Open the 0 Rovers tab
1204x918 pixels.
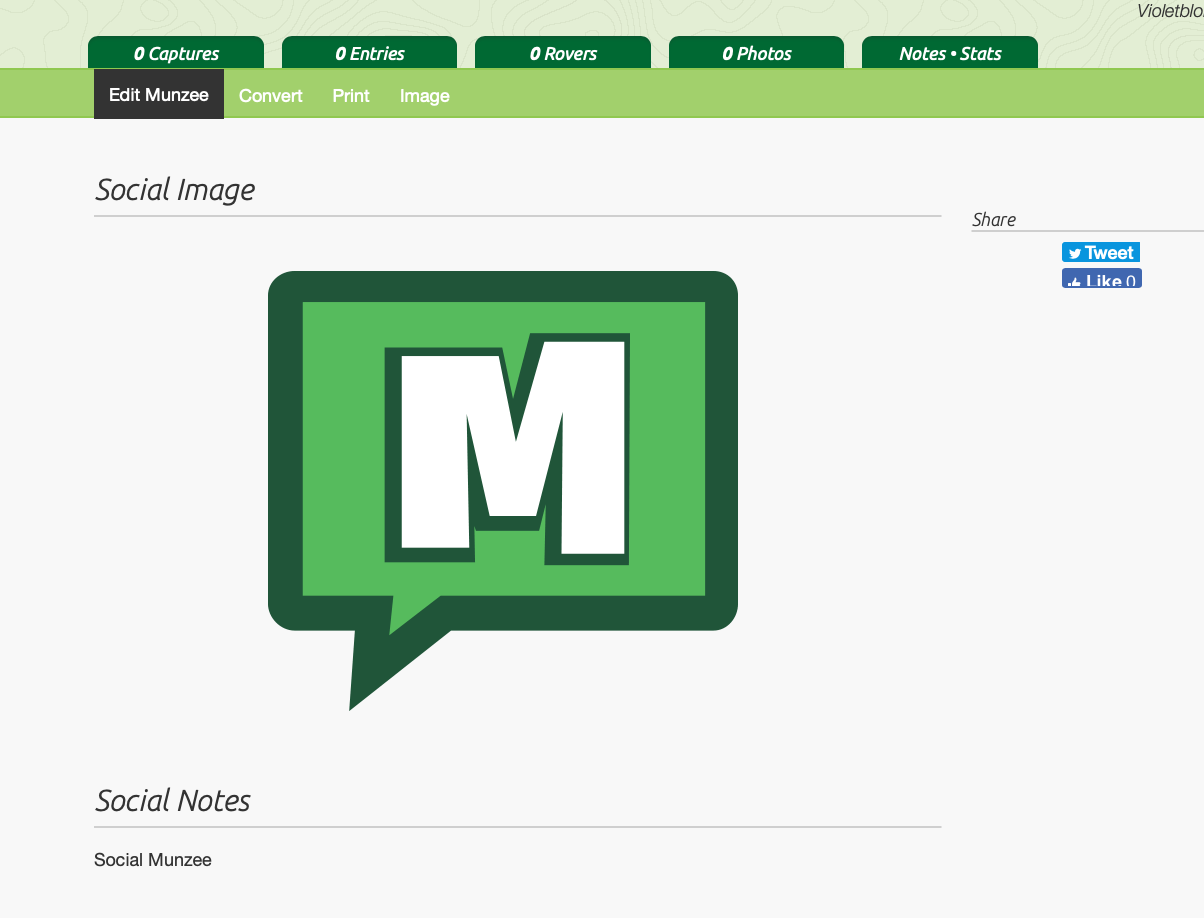click(x=563, y=53)
